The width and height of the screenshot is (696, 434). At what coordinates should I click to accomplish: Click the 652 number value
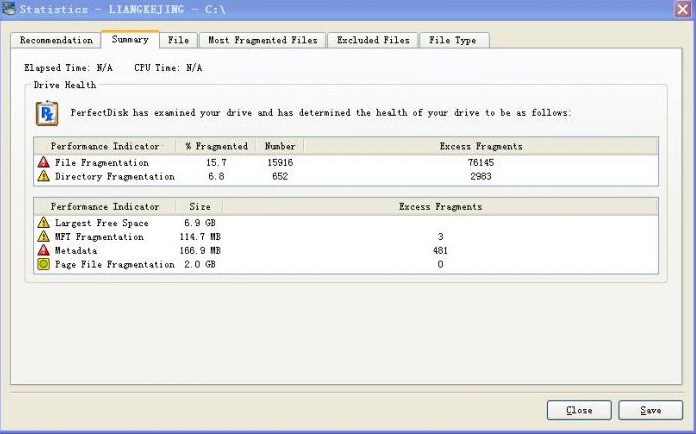280,176
